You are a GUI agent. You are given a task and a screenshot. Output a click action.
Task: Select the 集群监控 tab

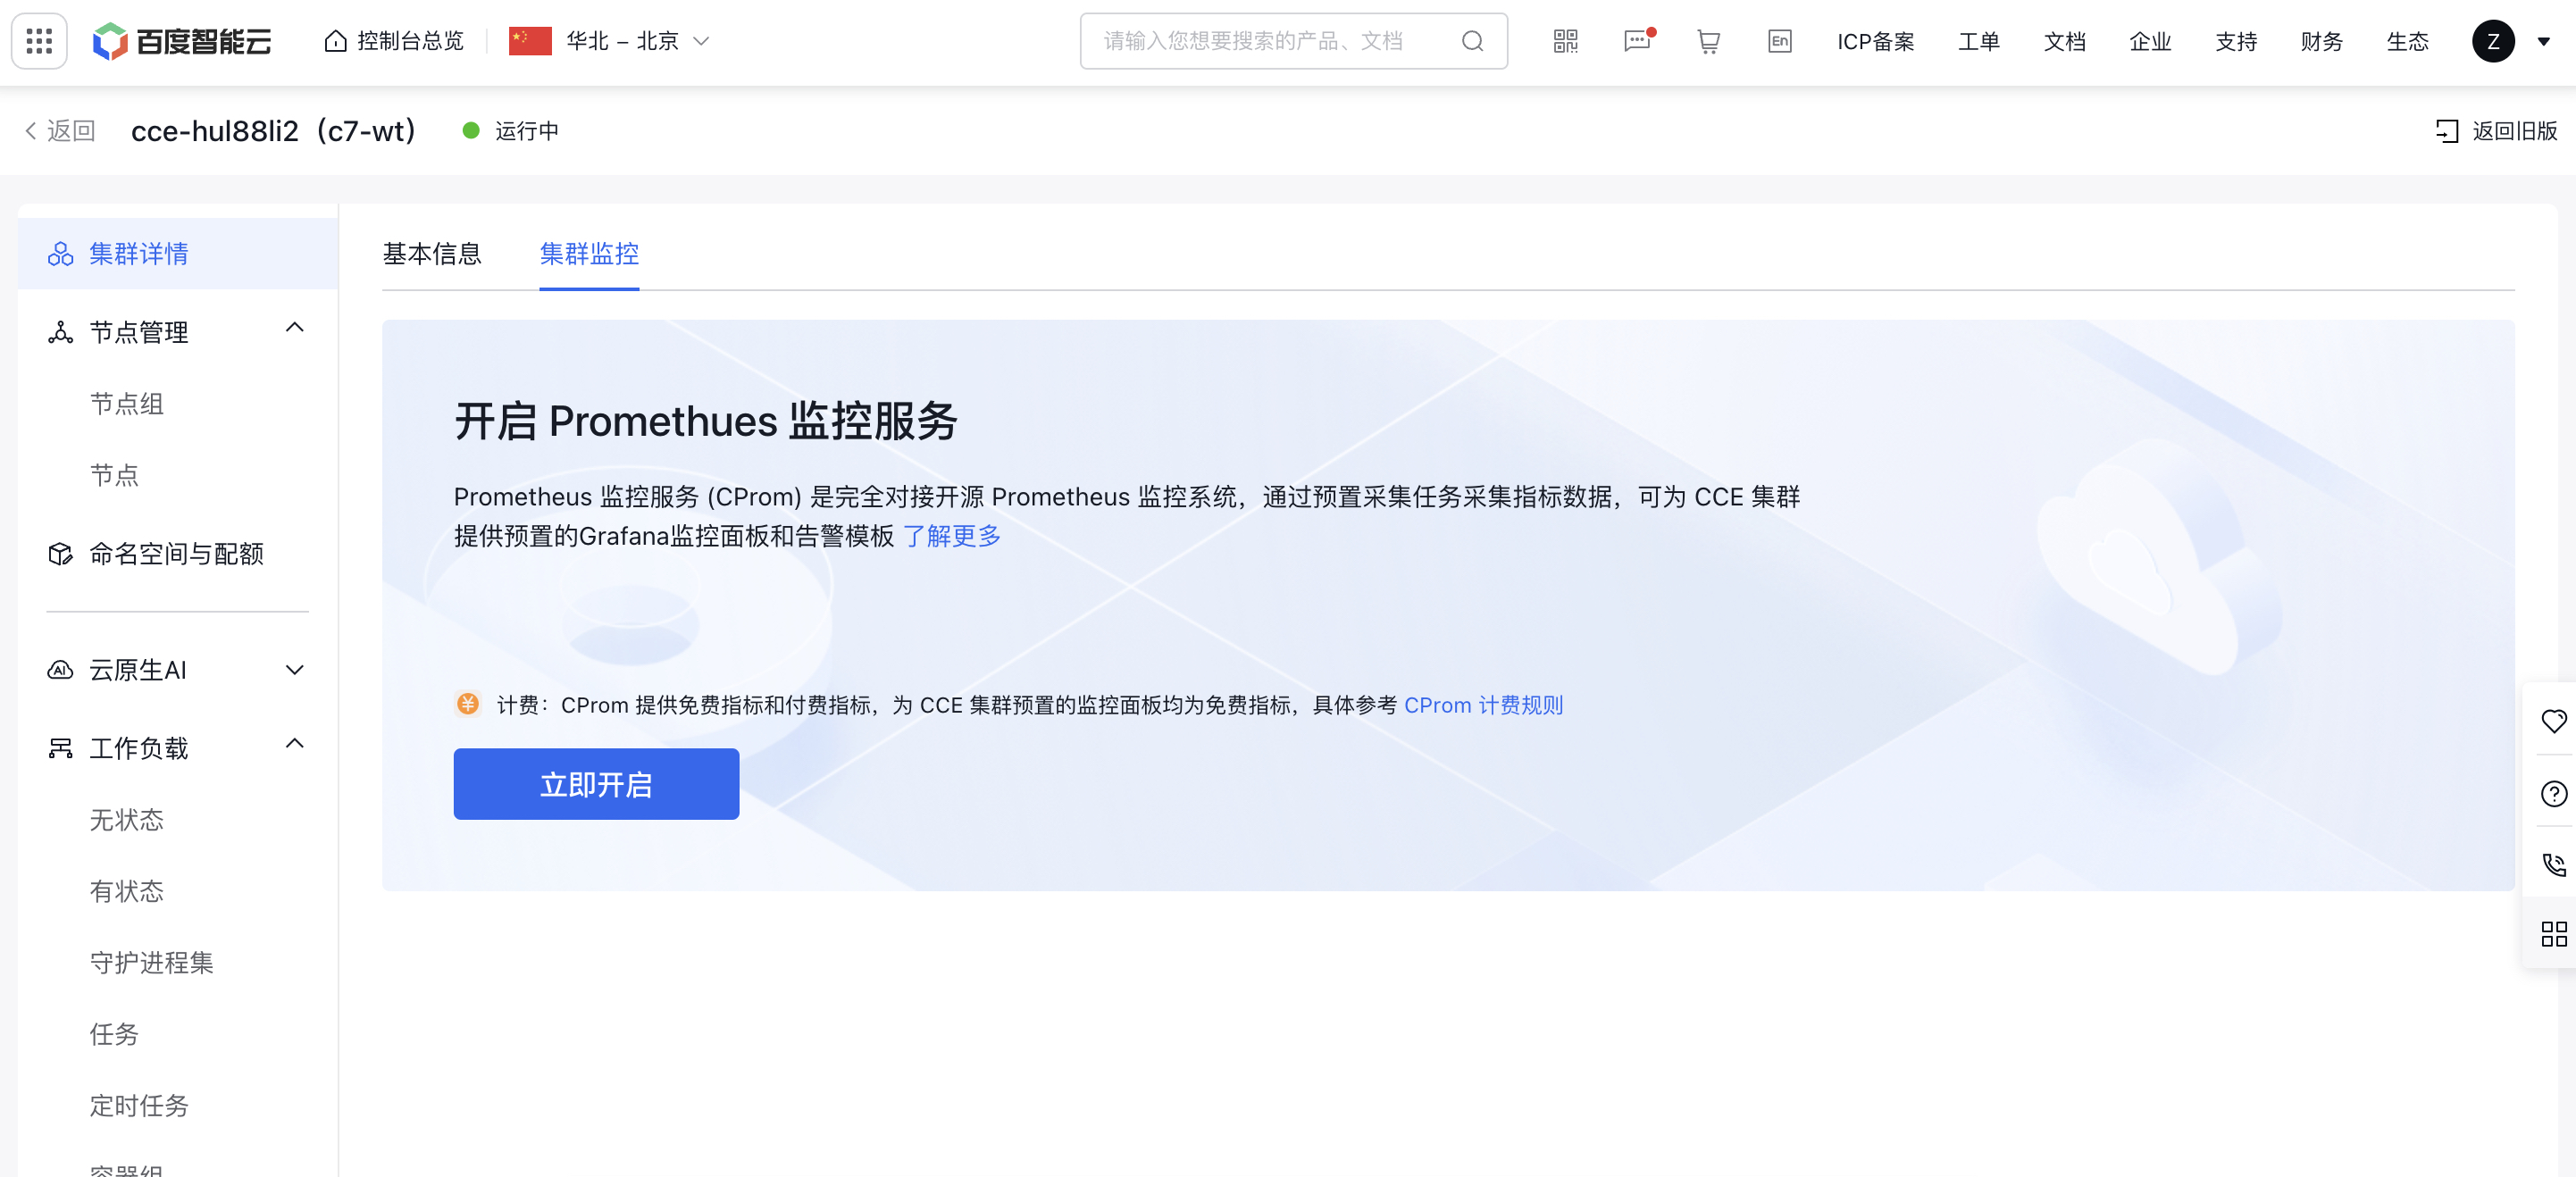[x=589, y=254]
